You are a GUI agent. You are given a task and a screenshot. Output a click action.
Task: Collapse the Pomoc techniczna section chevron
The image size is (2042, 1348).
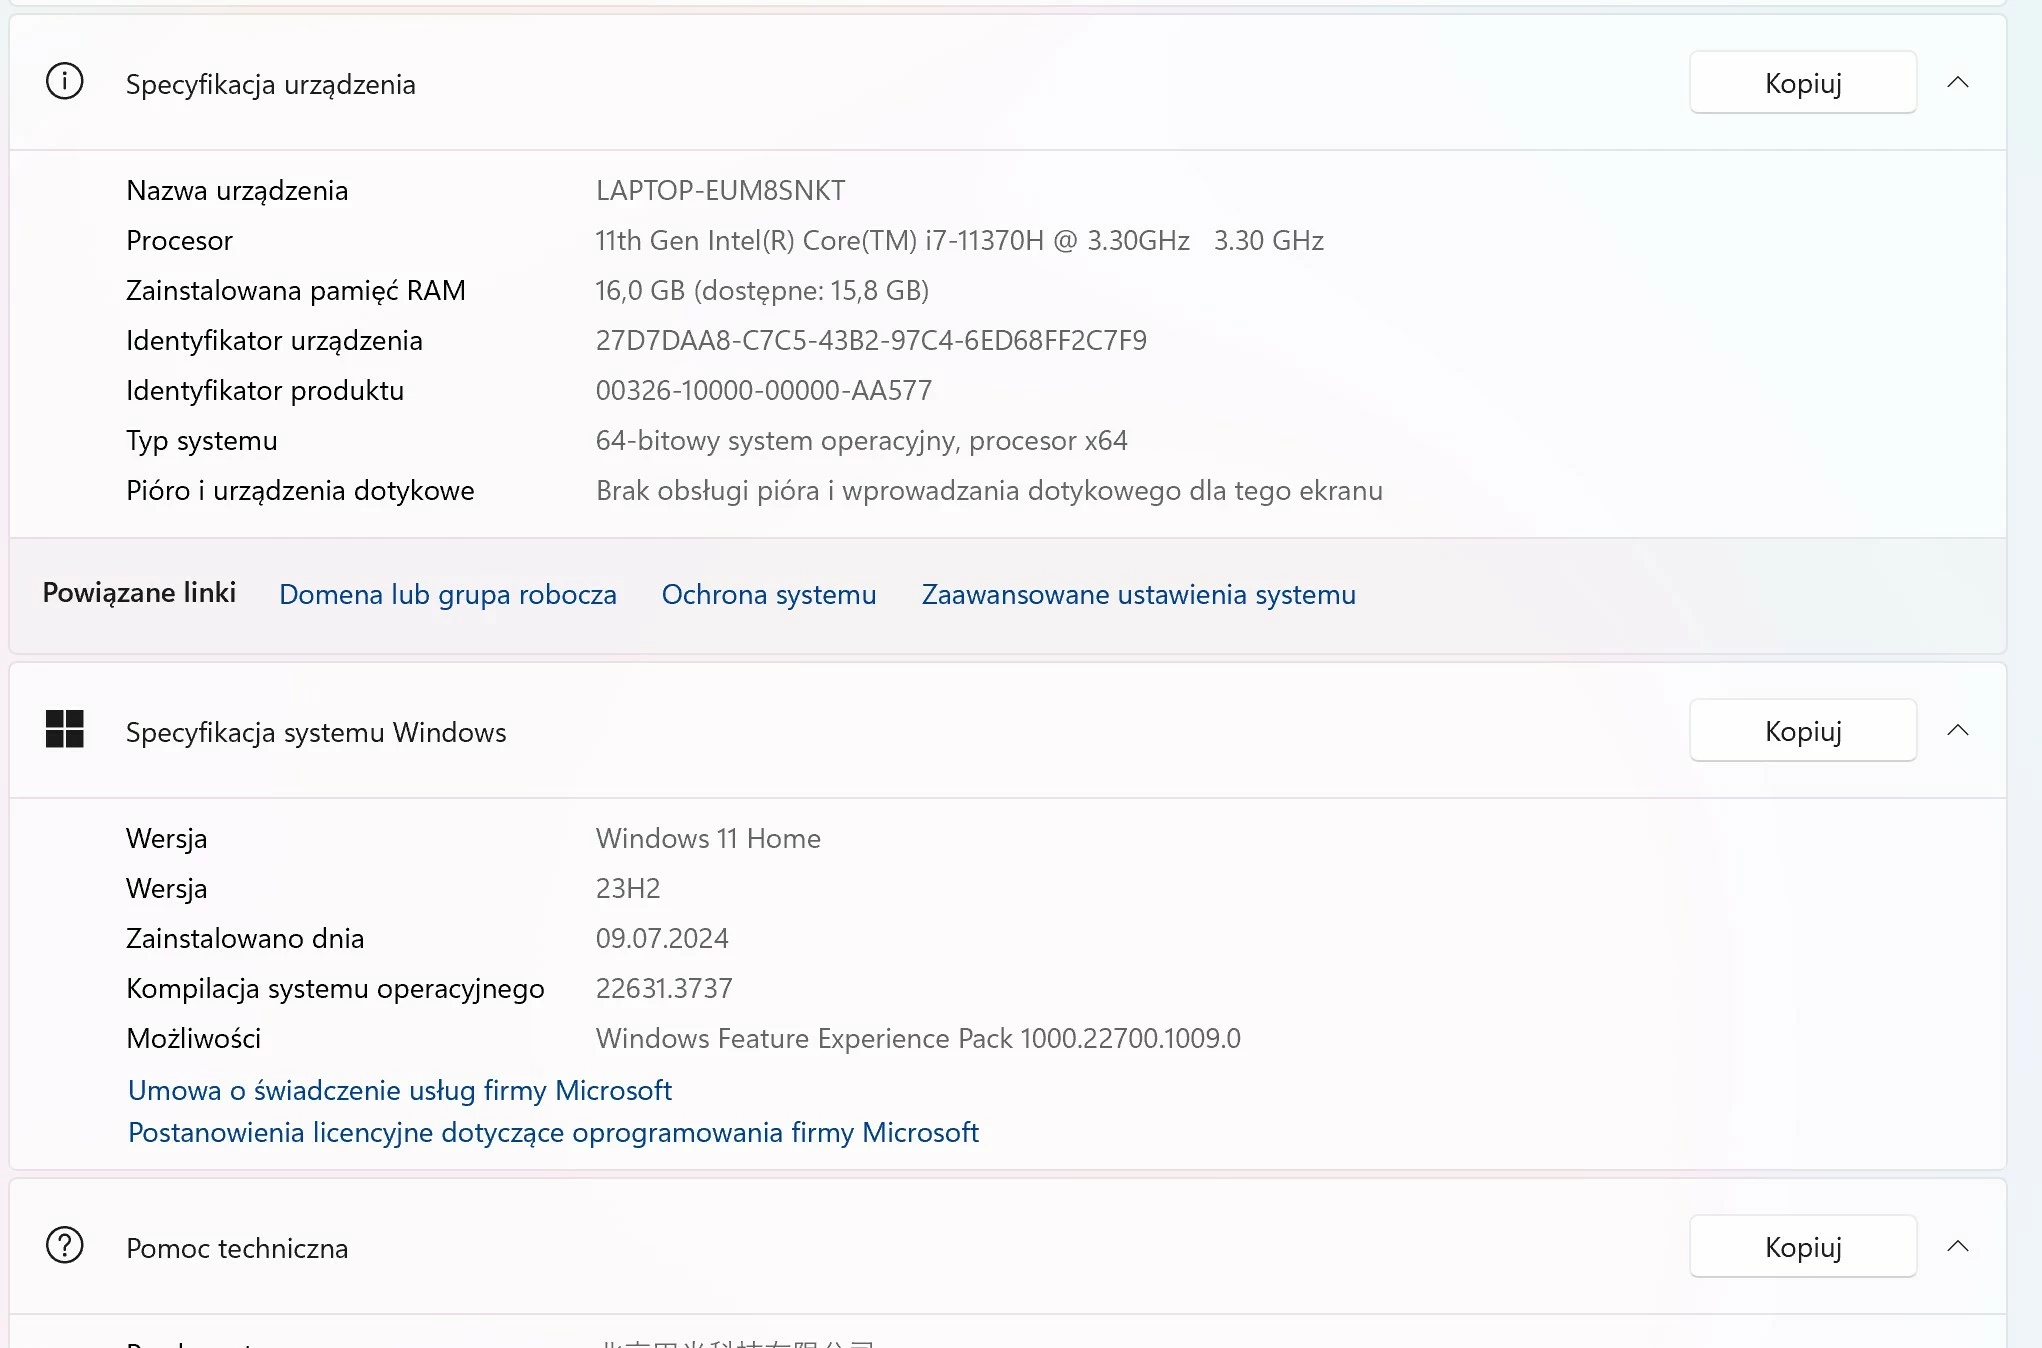tap(1958, 1246)
